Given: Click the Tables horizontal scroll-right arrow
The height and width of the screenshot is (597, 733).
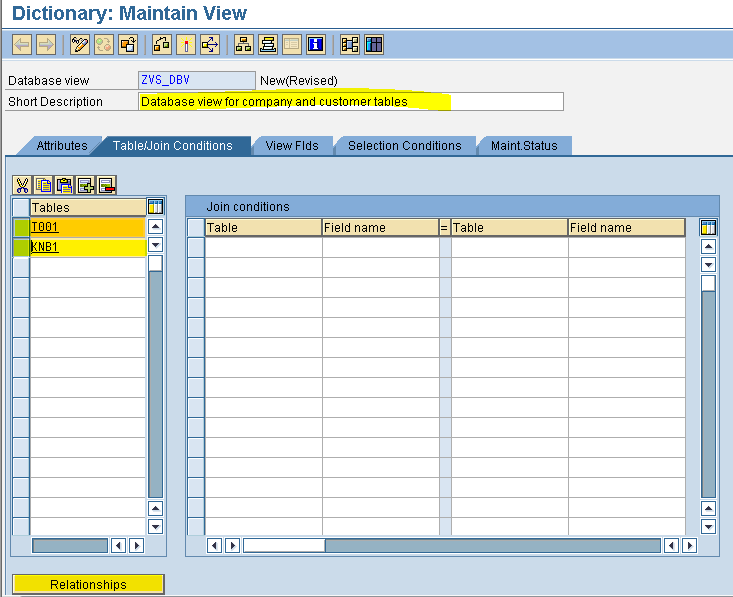Looking at the screenshot, I should (137, 545).
